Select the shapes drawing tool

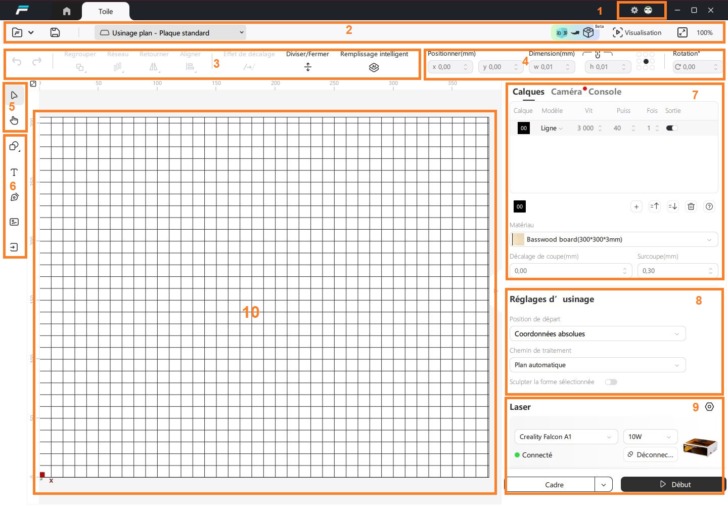(x=14, y=146)
